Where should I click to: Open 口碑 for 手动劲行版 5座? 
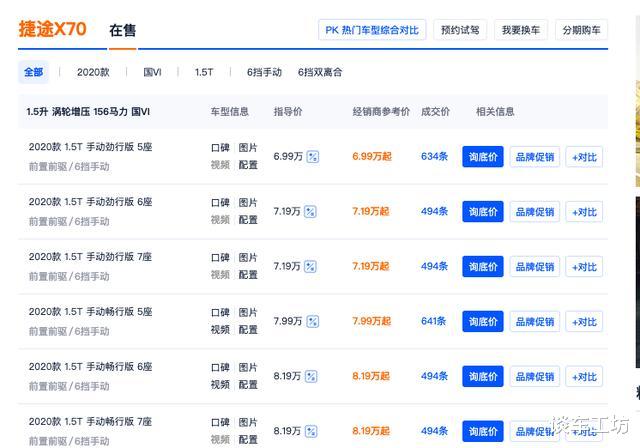pyautogui.click(x=220, y=148)
